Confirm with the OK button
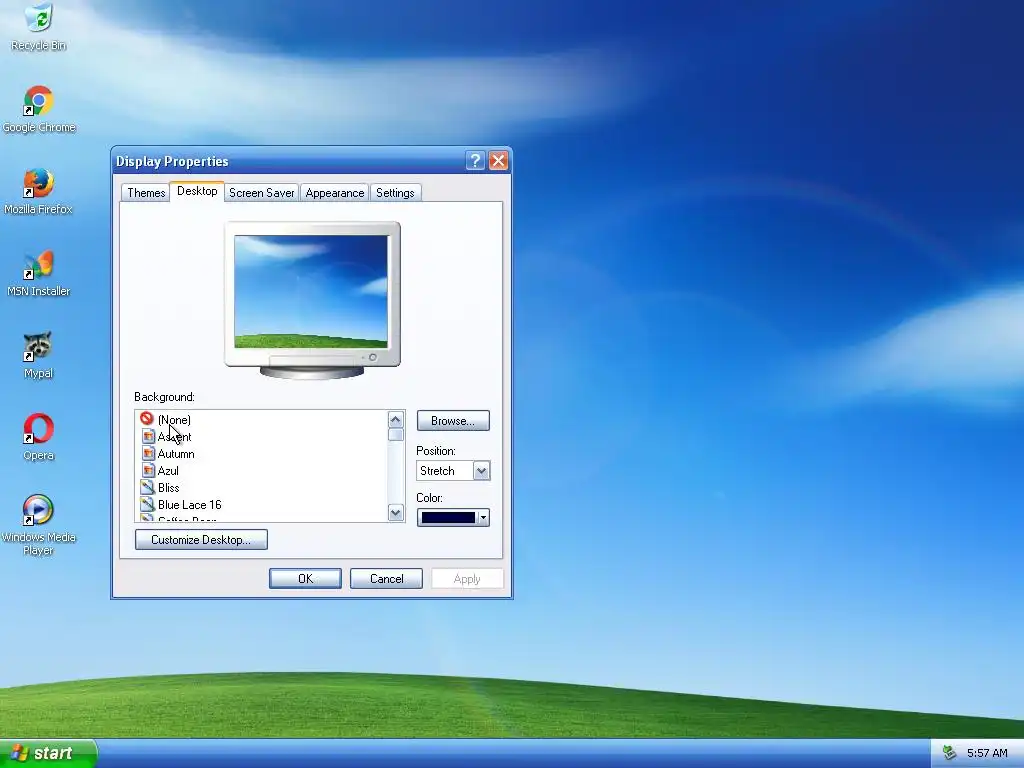Screen dimensions: 1024x768 coord(305,579)
